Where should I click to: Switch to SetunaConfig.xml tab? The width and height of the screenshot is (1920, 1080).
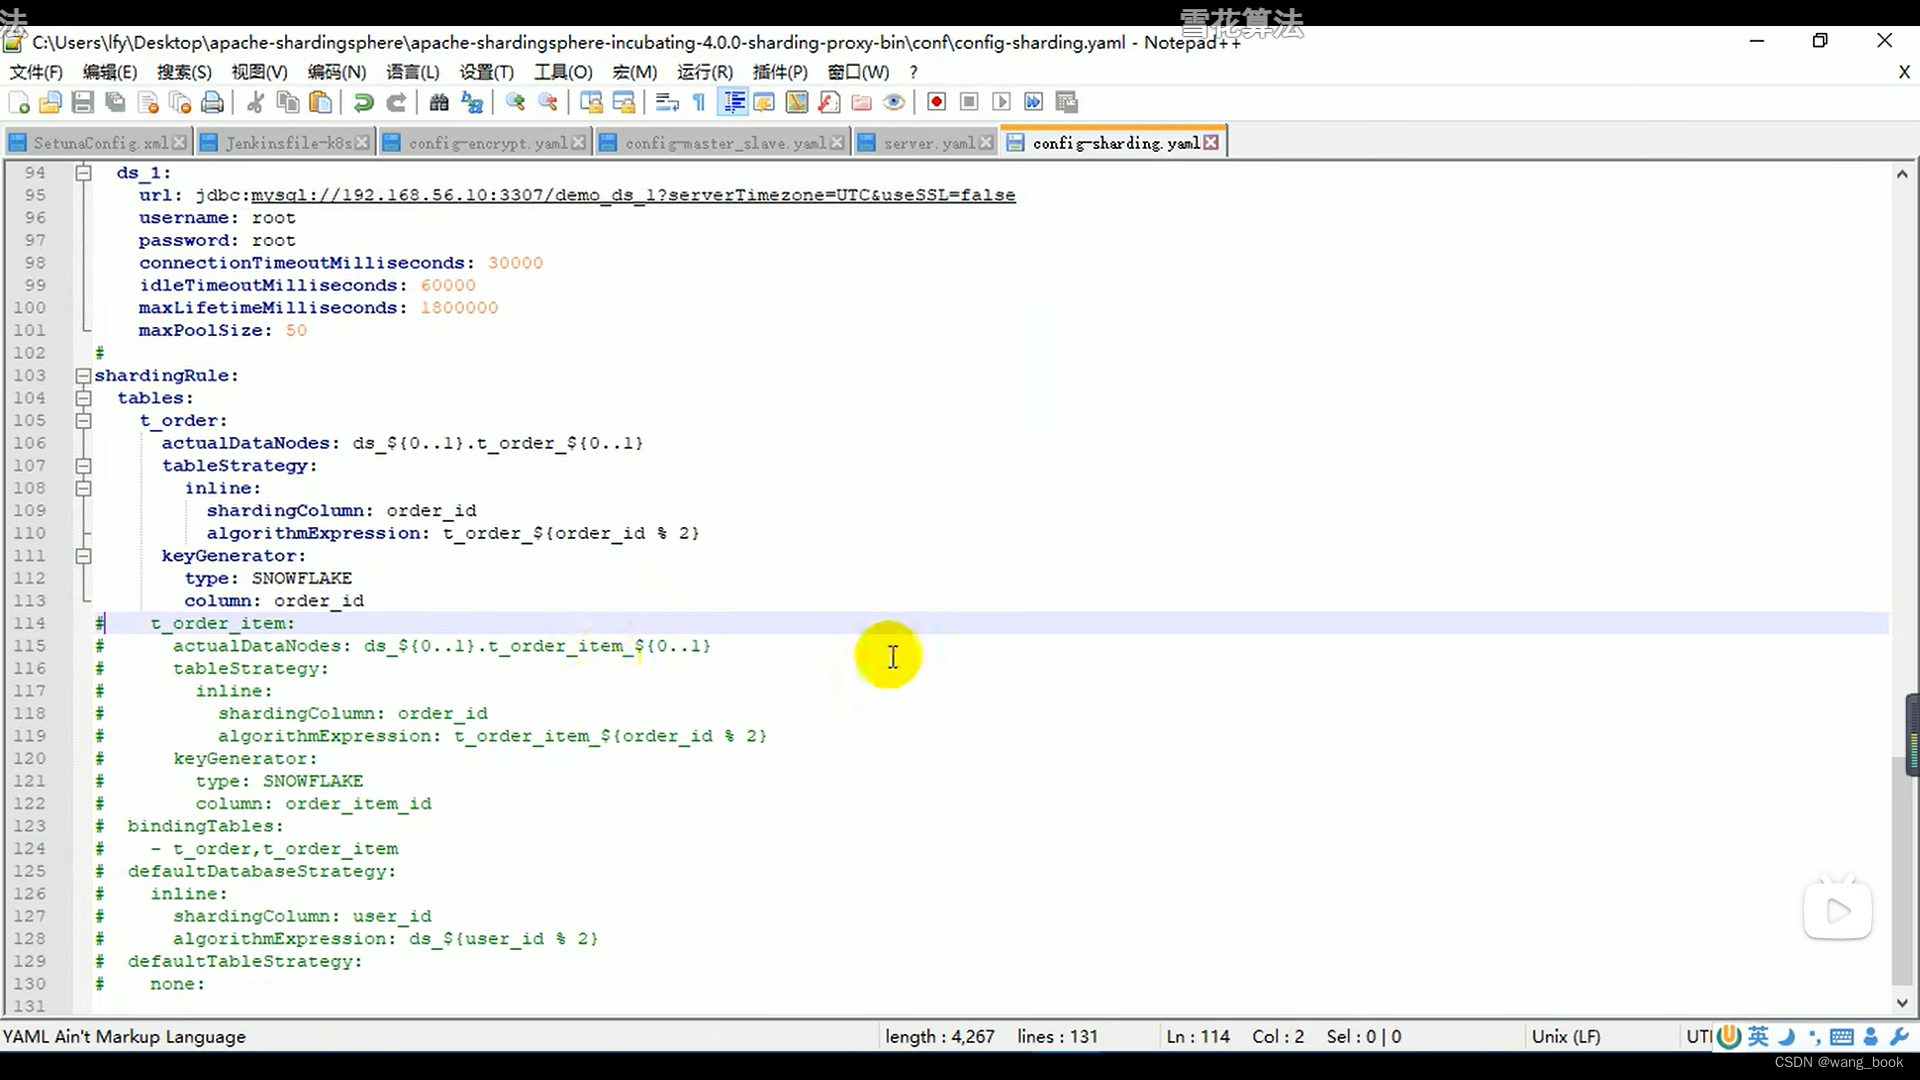click(x=100, y=143)
